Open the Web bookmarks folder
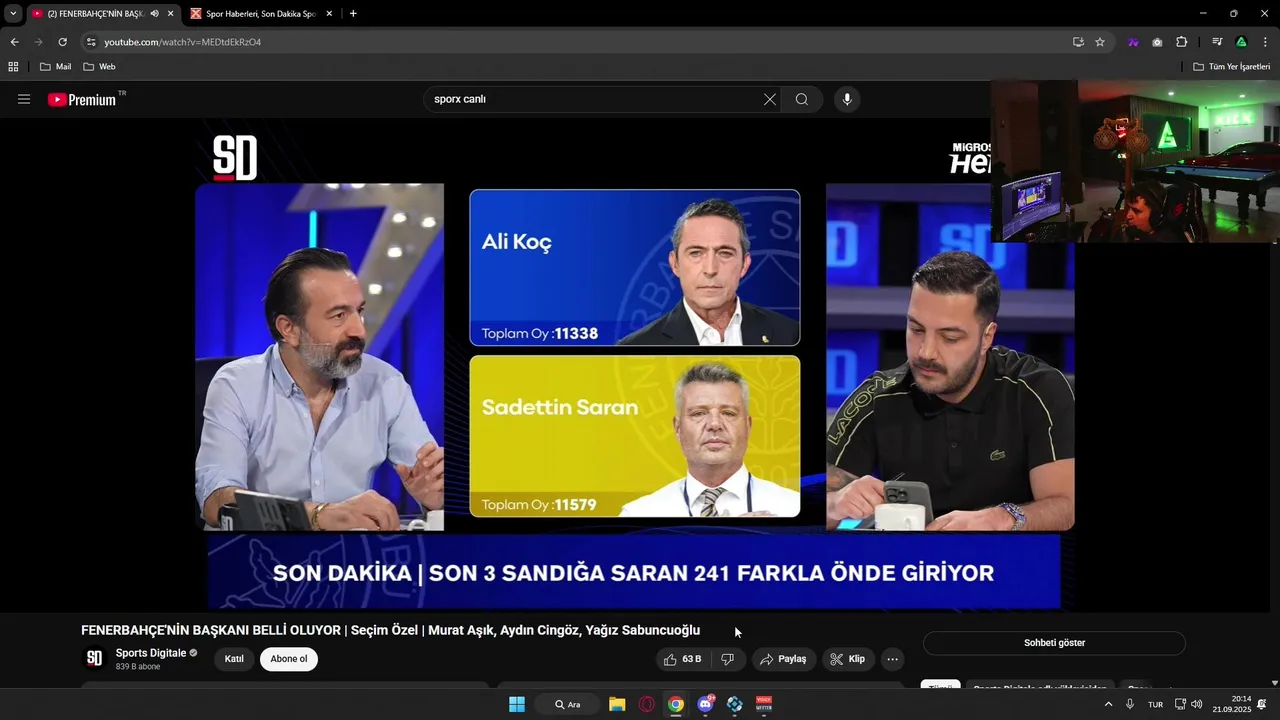 pos(99,67)
